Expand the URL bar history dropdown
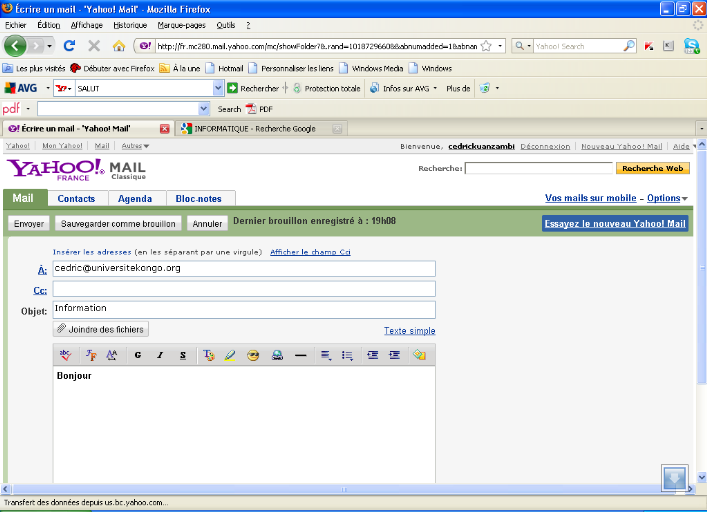 click(x=500, y=46)
